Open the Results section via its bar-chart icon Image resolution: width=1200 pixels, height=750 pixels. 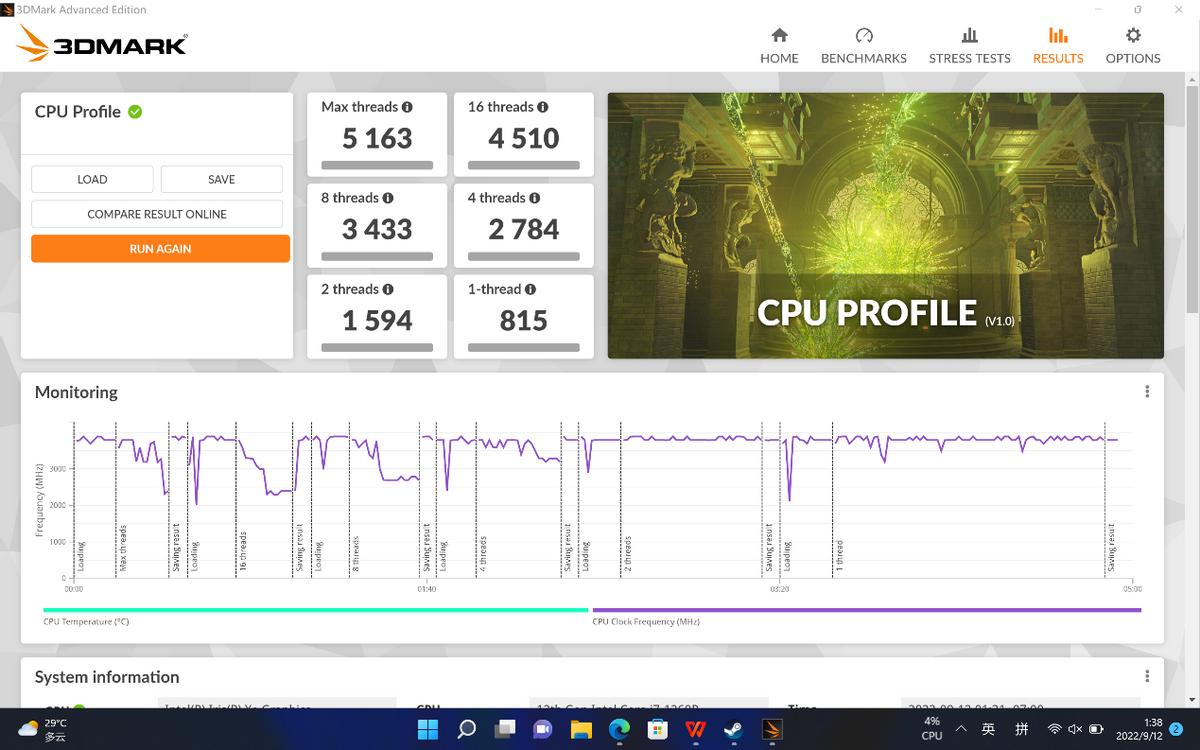tap(1057, 34)
